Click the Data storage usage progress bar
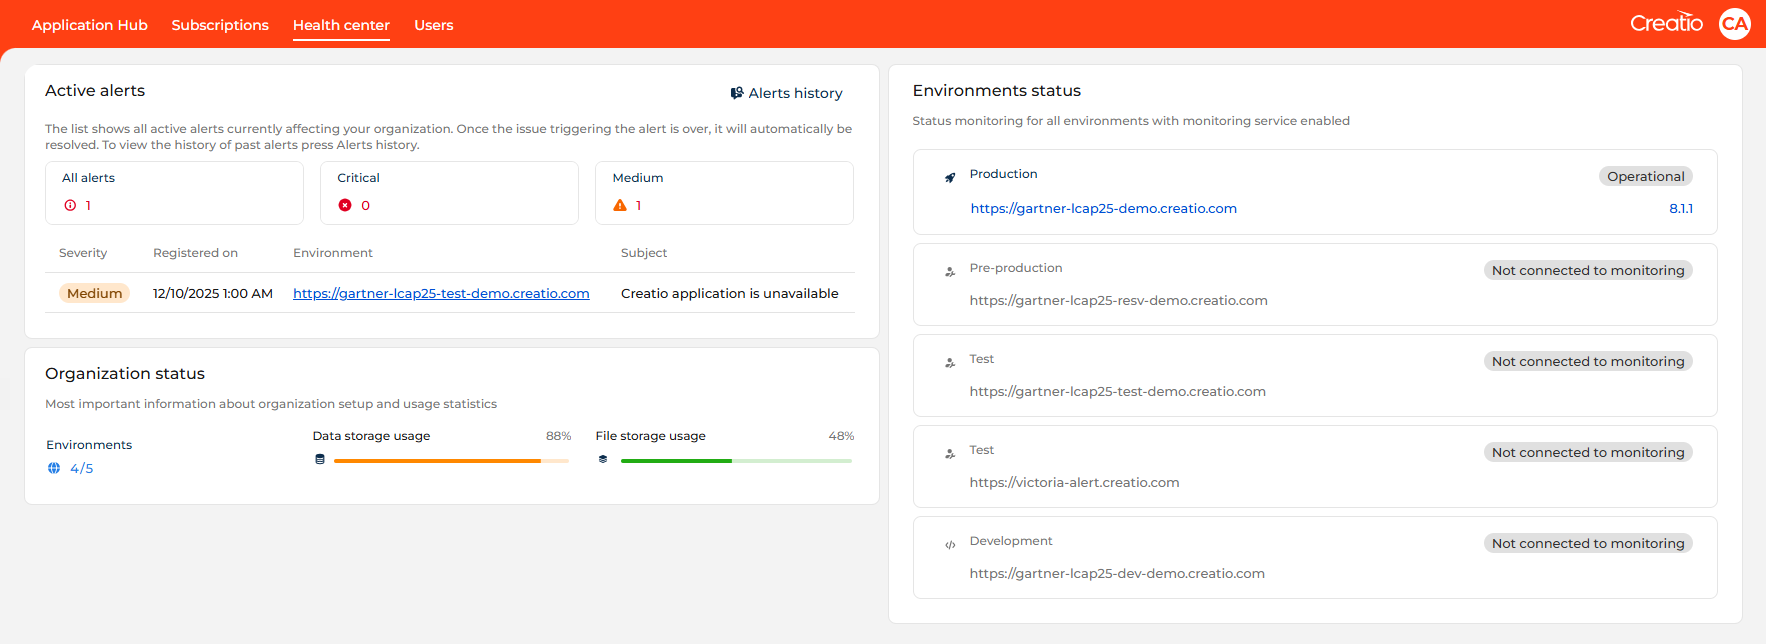The width and height of the screenshot is (1766, 644). click(x=451, y=461)
